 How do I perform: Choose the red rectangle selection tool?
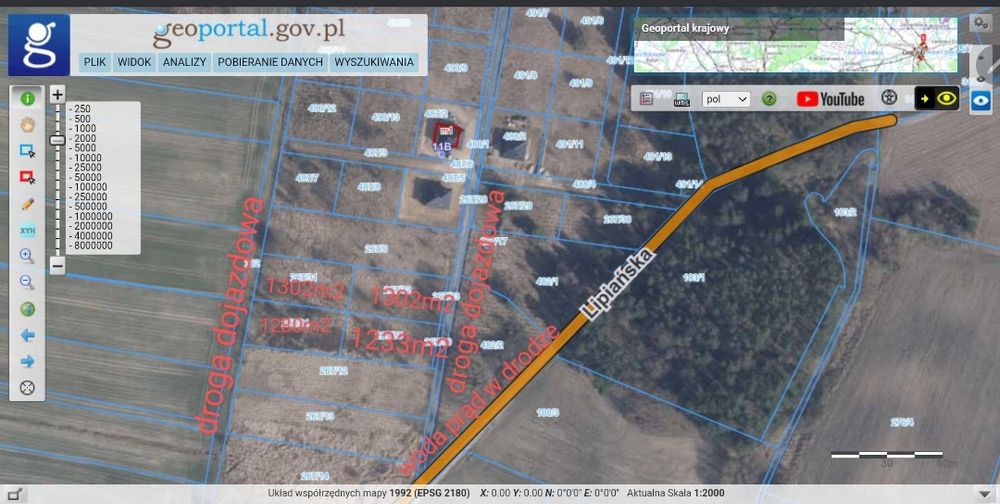point(27,177)
